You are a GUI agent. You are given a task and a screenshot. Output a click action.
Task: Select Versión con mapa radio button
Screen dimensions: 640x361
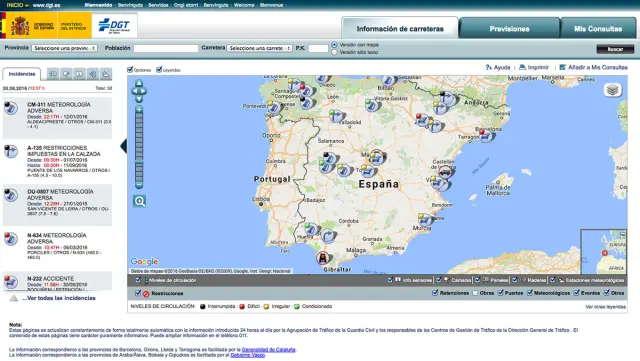coord(335,45)
